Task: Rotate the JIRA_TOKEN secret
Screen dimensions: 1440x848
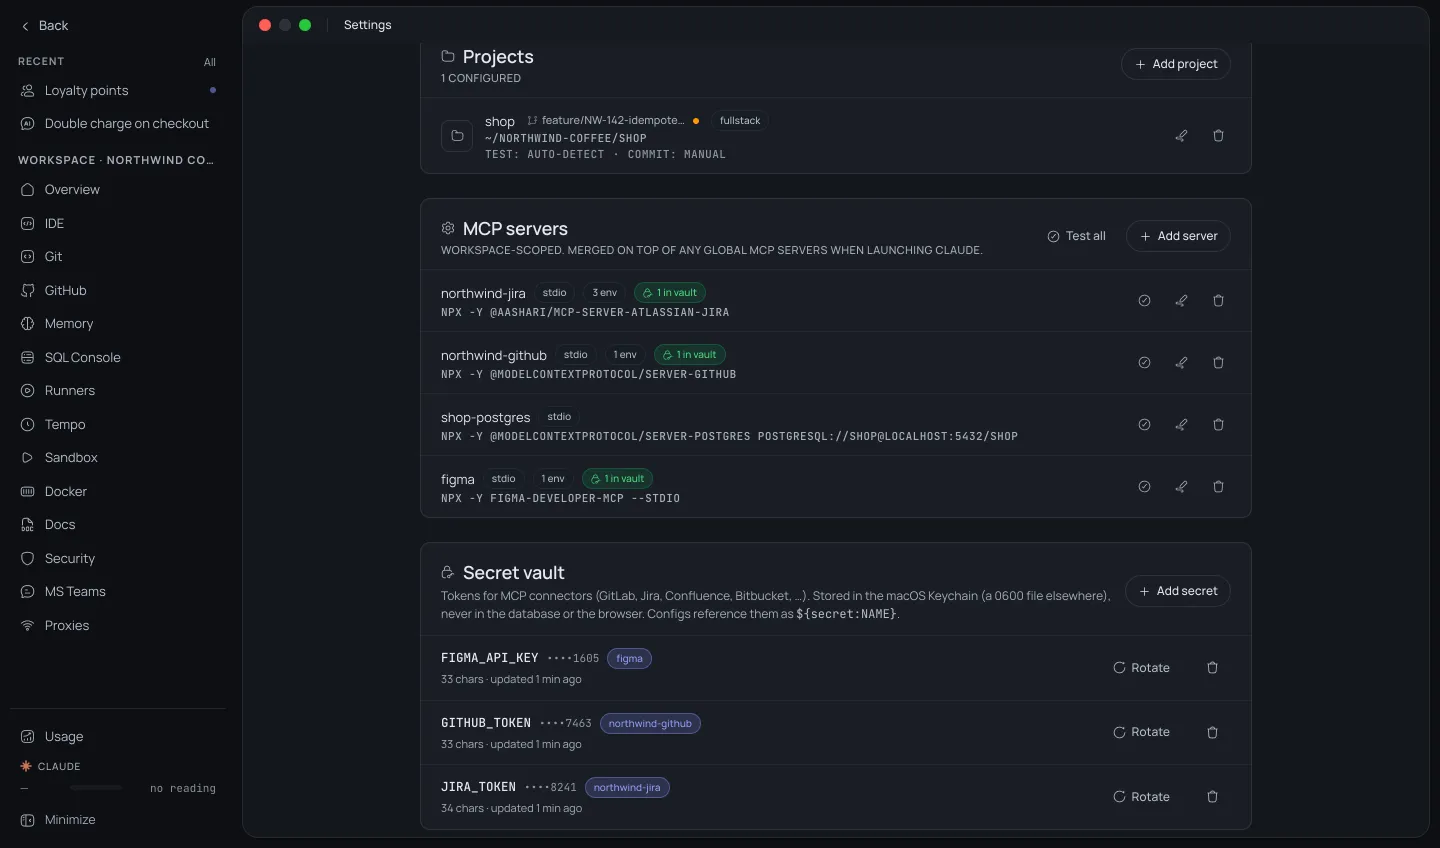Action: click(1141, 797)
